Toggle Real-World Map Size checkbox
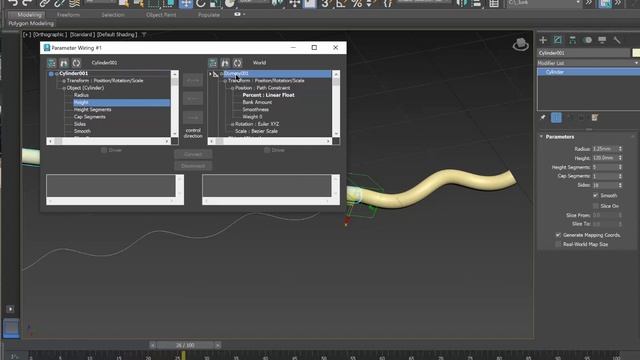The height and width of the screenshot is (360, 640). (x=558, y=244)
